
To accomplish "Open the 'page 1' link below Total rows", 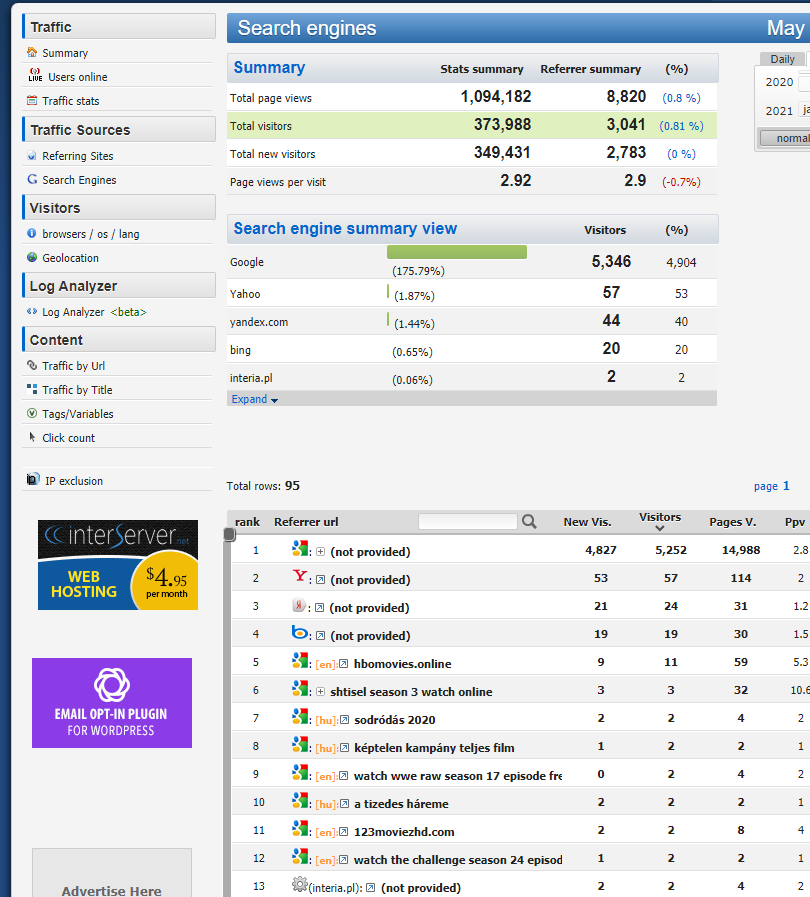I will [x=771, y=485].
